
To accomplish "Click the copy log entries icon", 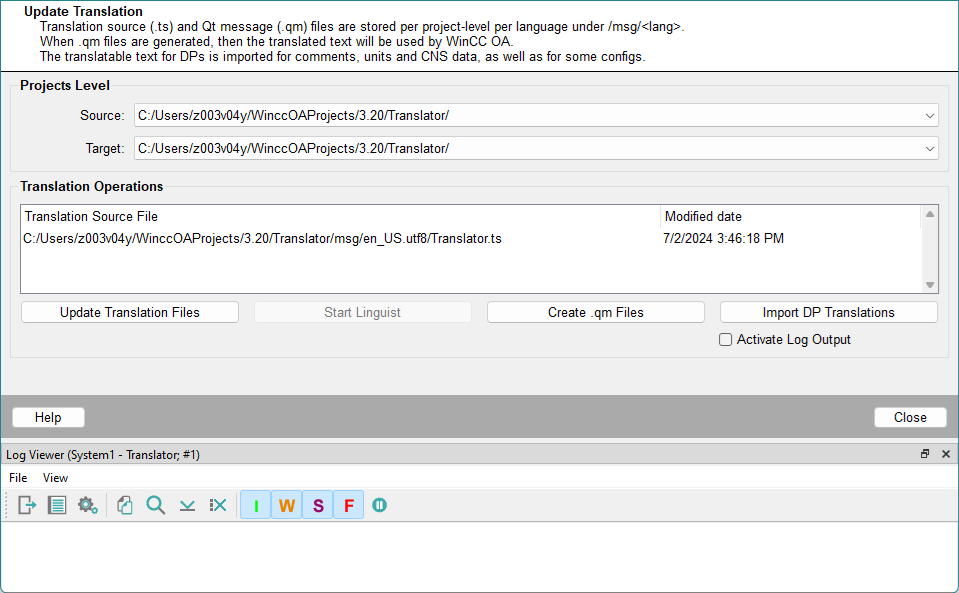I will click(x=125, y=505).
